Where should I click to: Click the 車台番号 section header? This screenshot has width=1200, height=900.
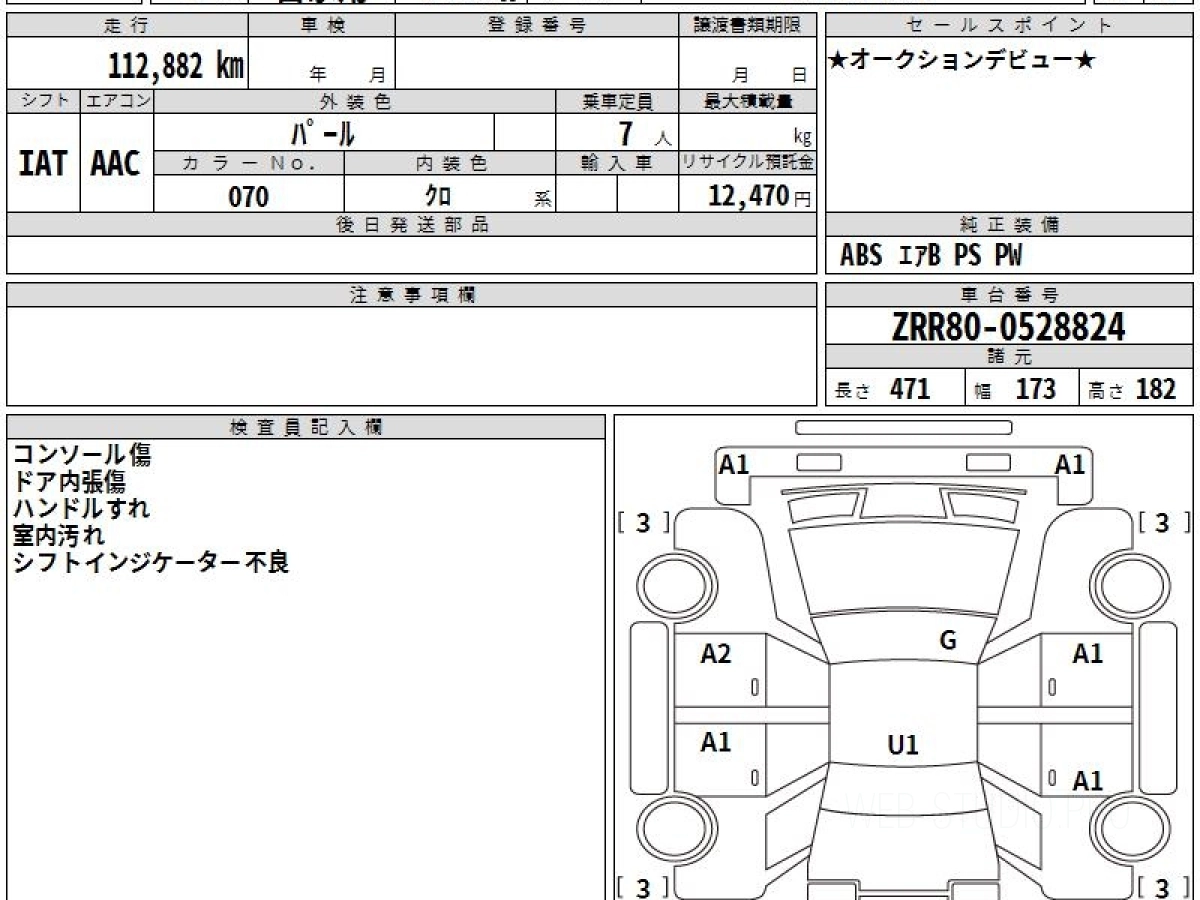(x=1009, y=295)
